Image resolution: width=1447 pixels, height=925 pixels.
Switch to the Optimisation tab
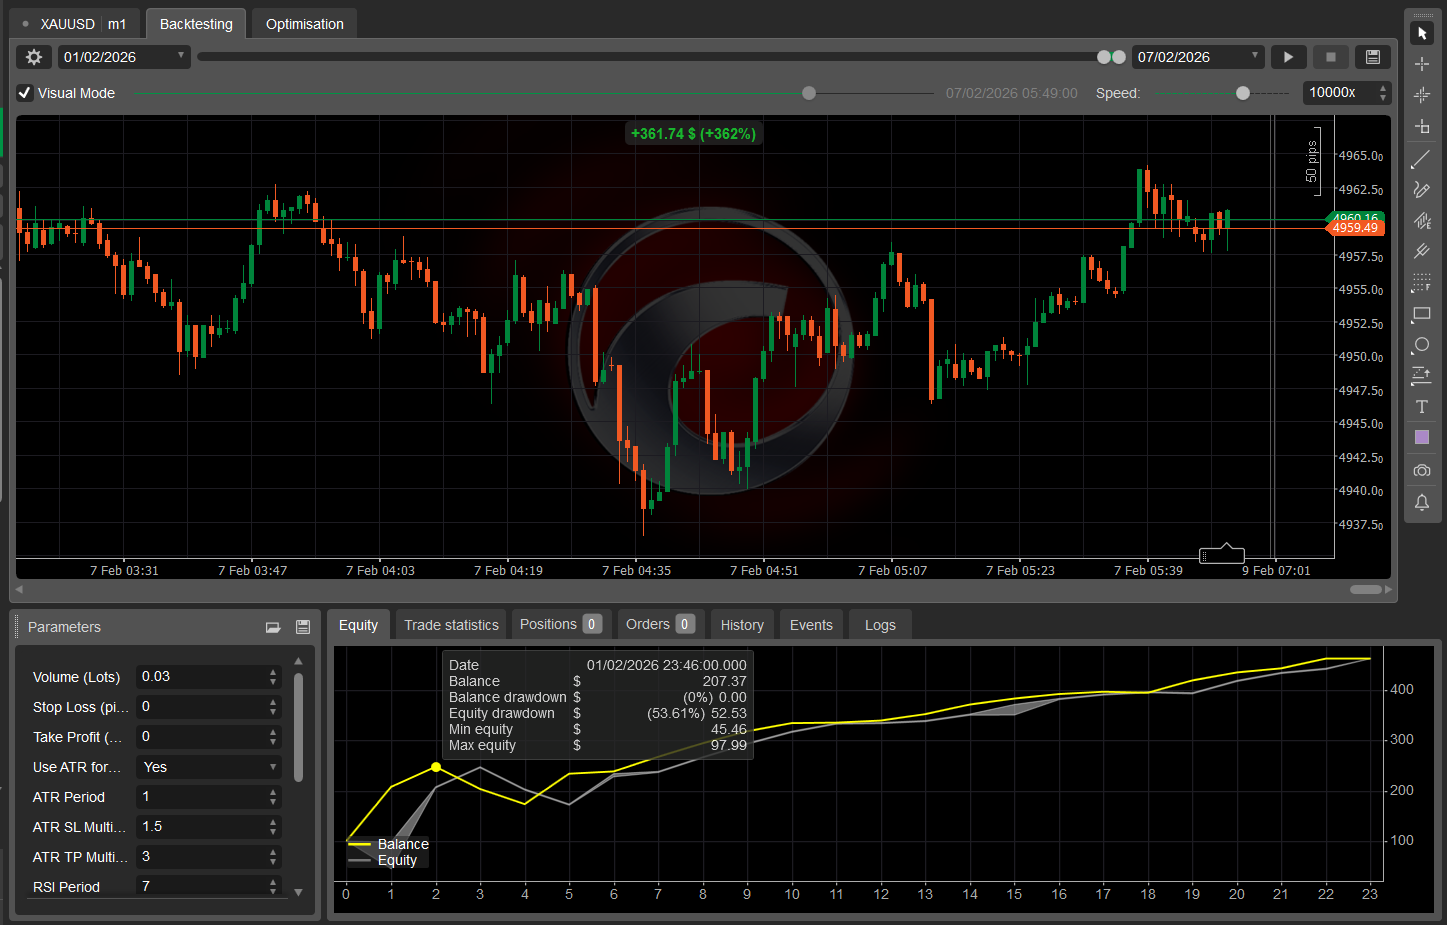tap(303, 23)
